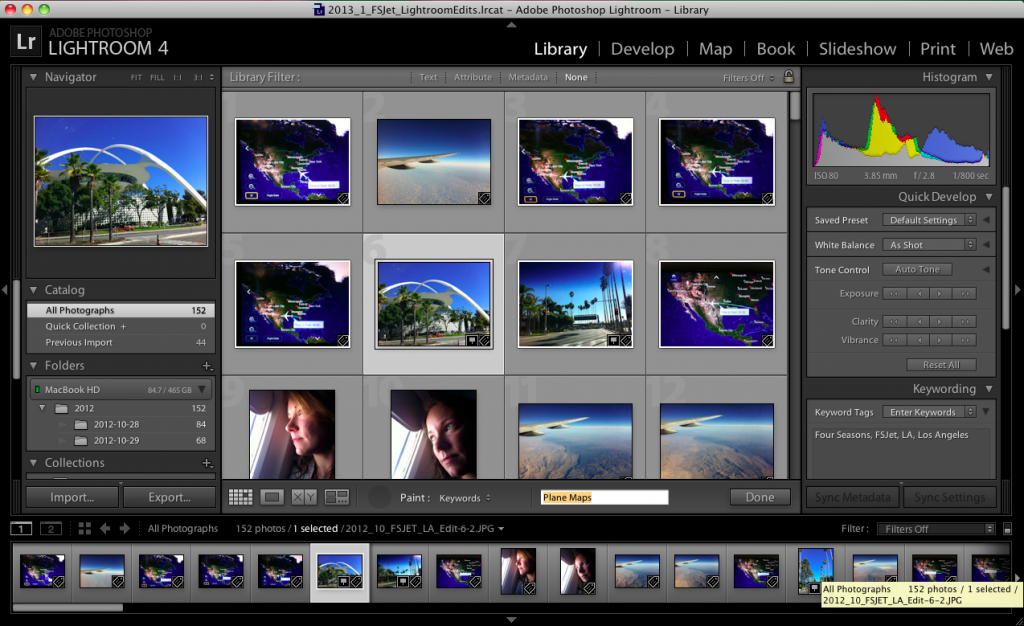The height and width of the screenshot is (626, 1024).
Task: Click Done in the toolbar
Action: click(x=760, y=497)
